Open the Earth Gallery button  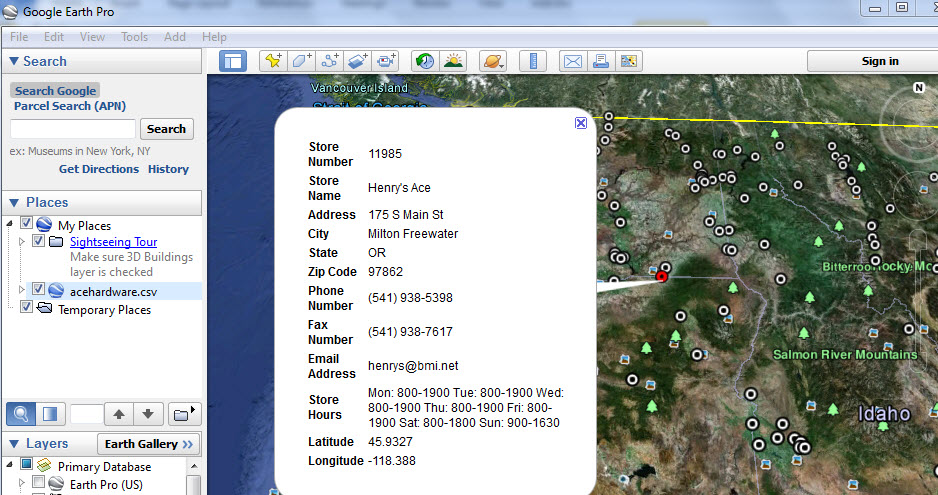[x=148, y=444]
